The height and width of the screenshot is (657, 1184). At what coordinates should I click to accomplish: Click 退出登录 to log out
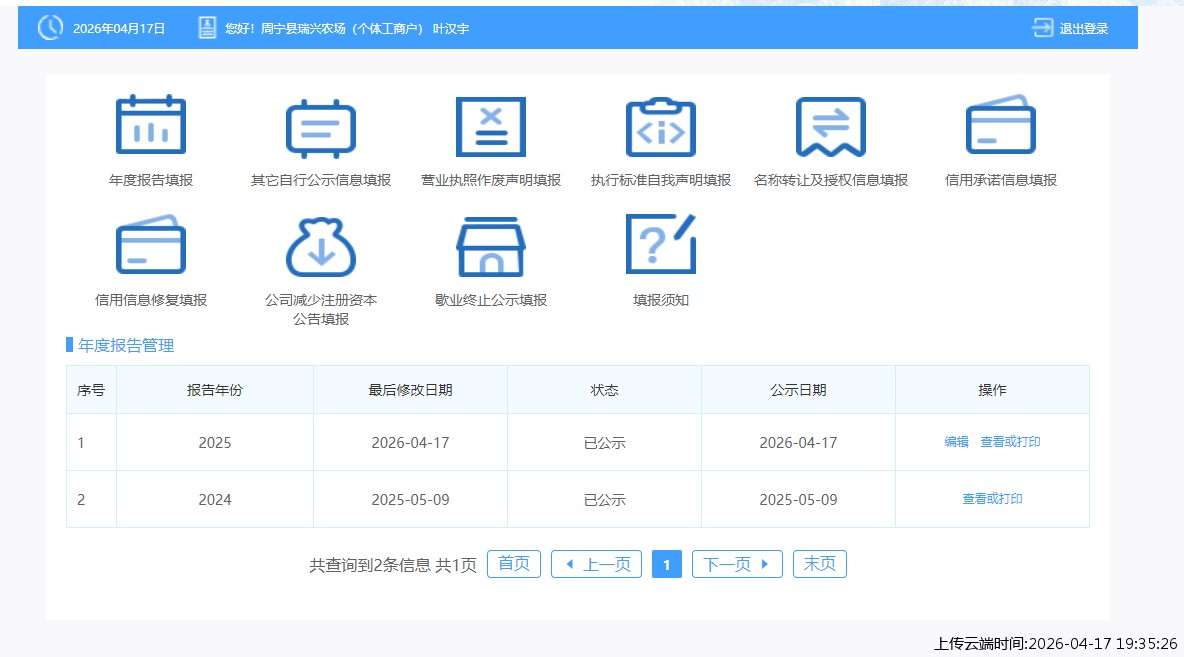click(1083, 28)
